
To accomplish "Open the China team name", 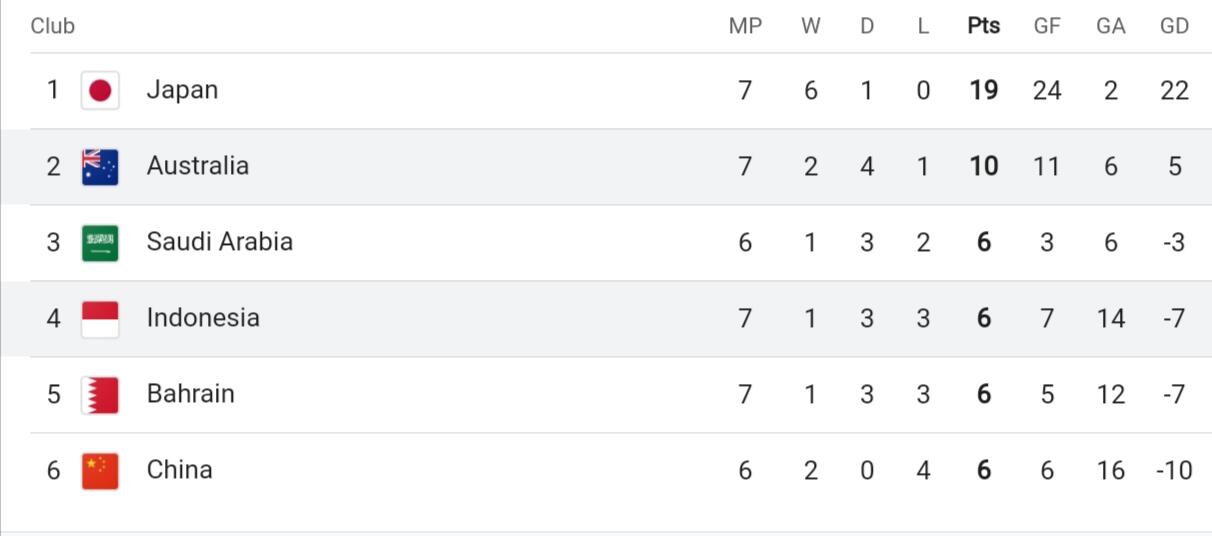I will pos(180,470).
